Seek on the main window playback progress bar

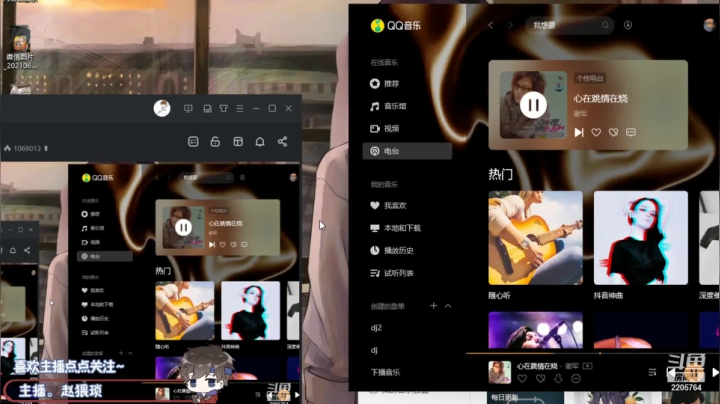click(592, 354)
